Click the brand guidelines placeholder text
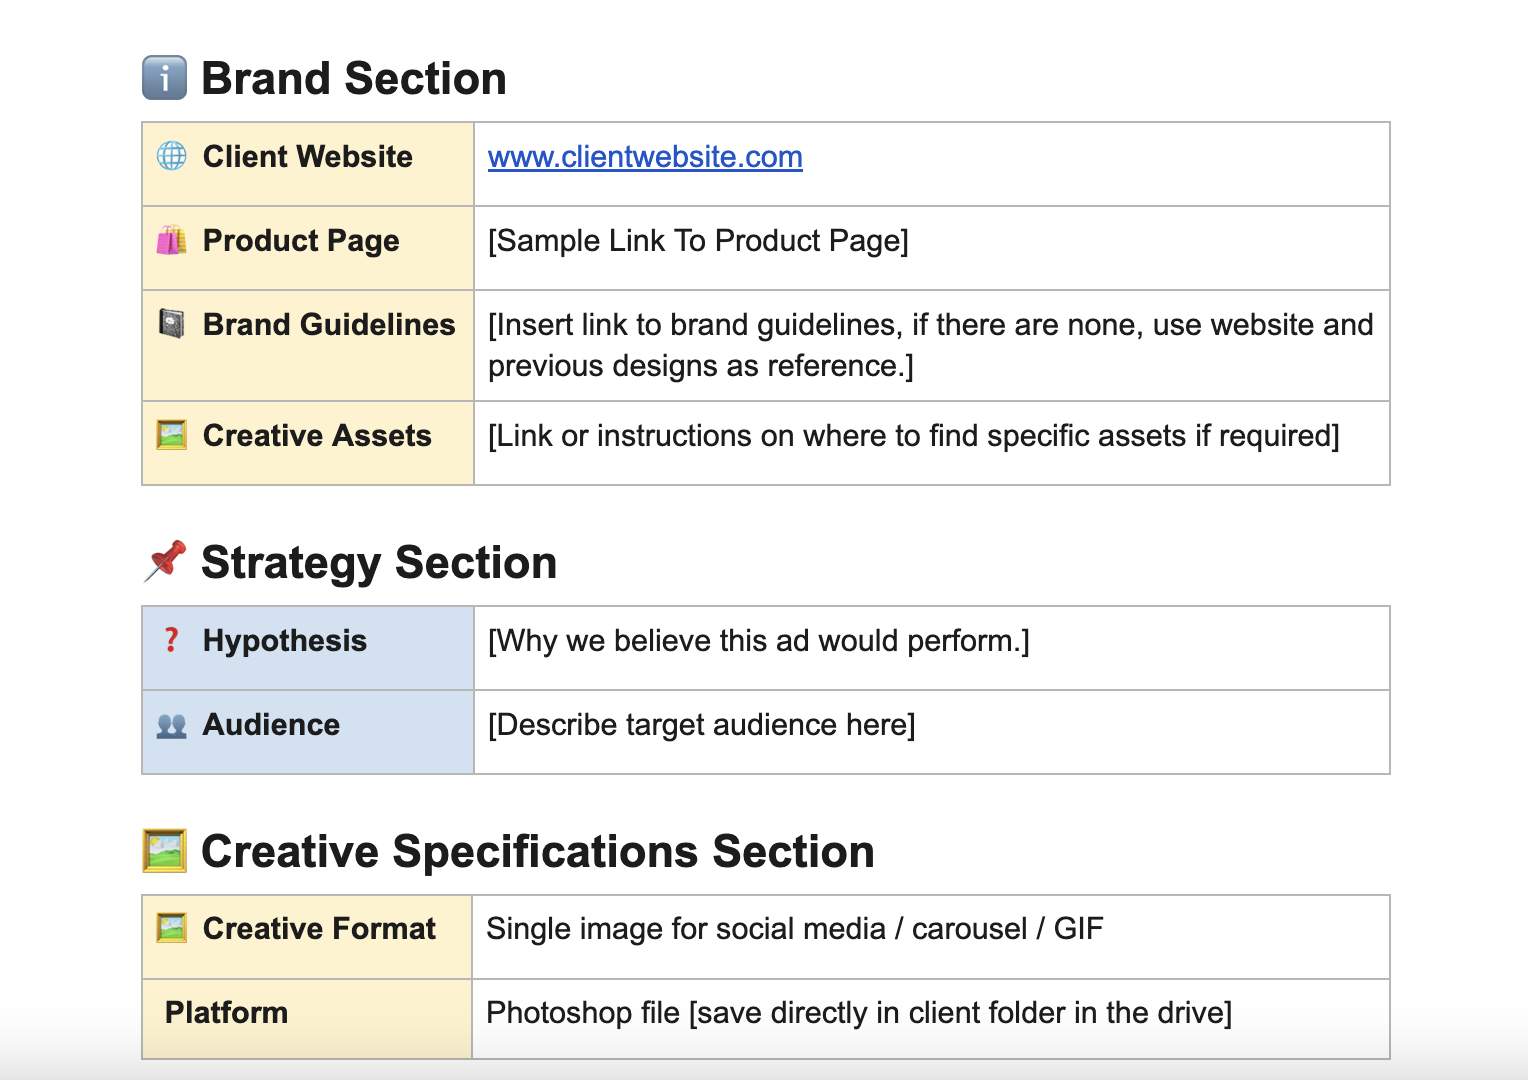This screenshot has height=1080, width=1528. tap(930, 345)
